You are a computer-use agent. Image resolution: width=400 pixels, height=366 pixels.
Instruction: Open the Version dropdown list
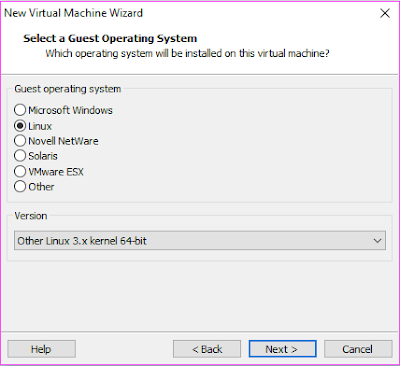point(200,241)
